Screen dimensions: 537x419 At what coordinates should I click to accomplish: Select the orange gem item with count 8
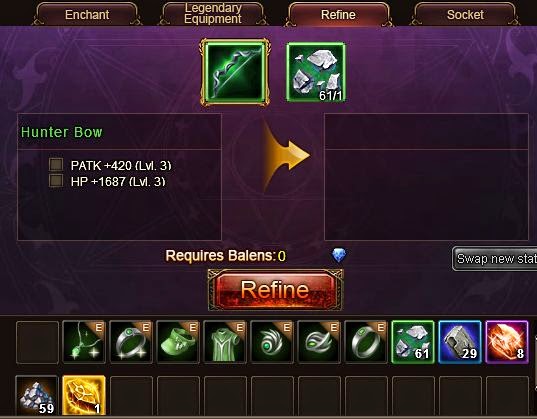point(507,342)
